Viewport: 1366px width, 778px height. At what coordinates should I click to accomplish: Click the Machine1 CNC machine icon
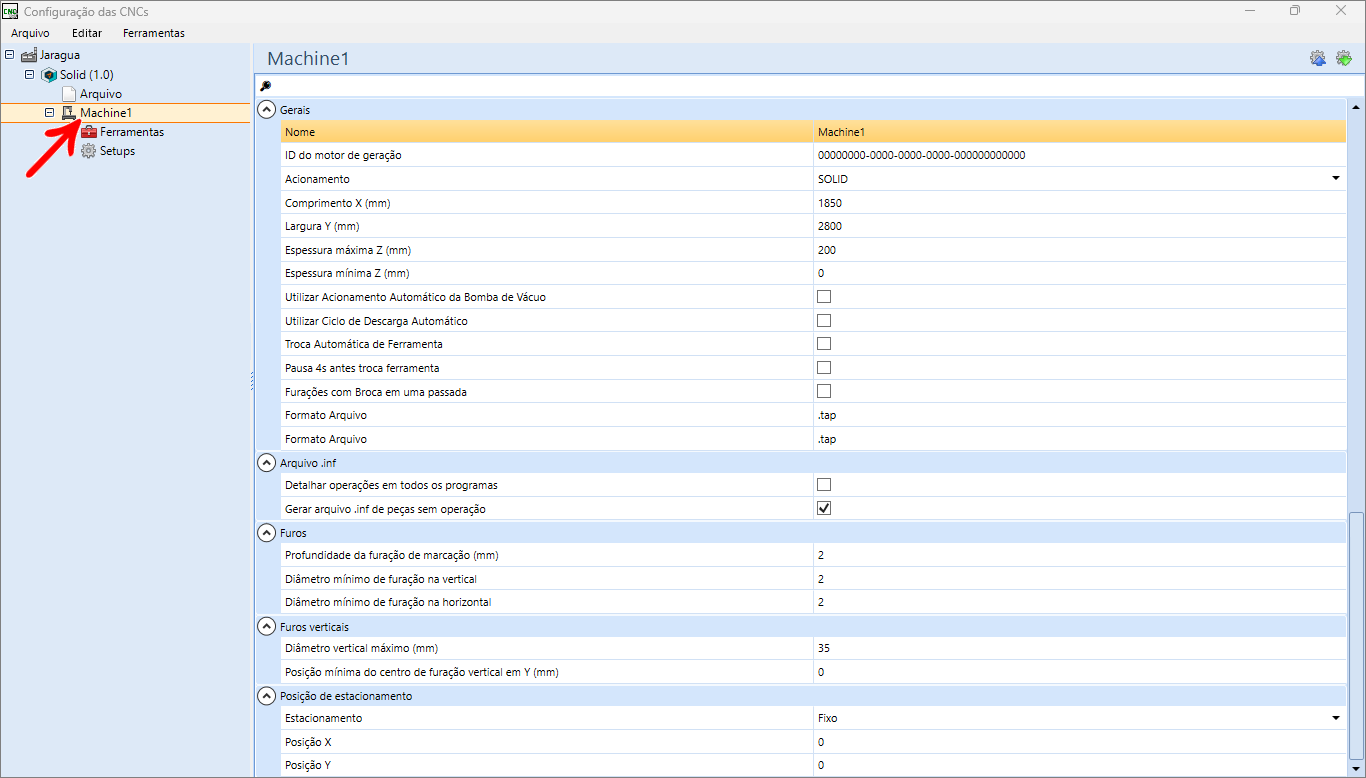[x=69, y=113]
